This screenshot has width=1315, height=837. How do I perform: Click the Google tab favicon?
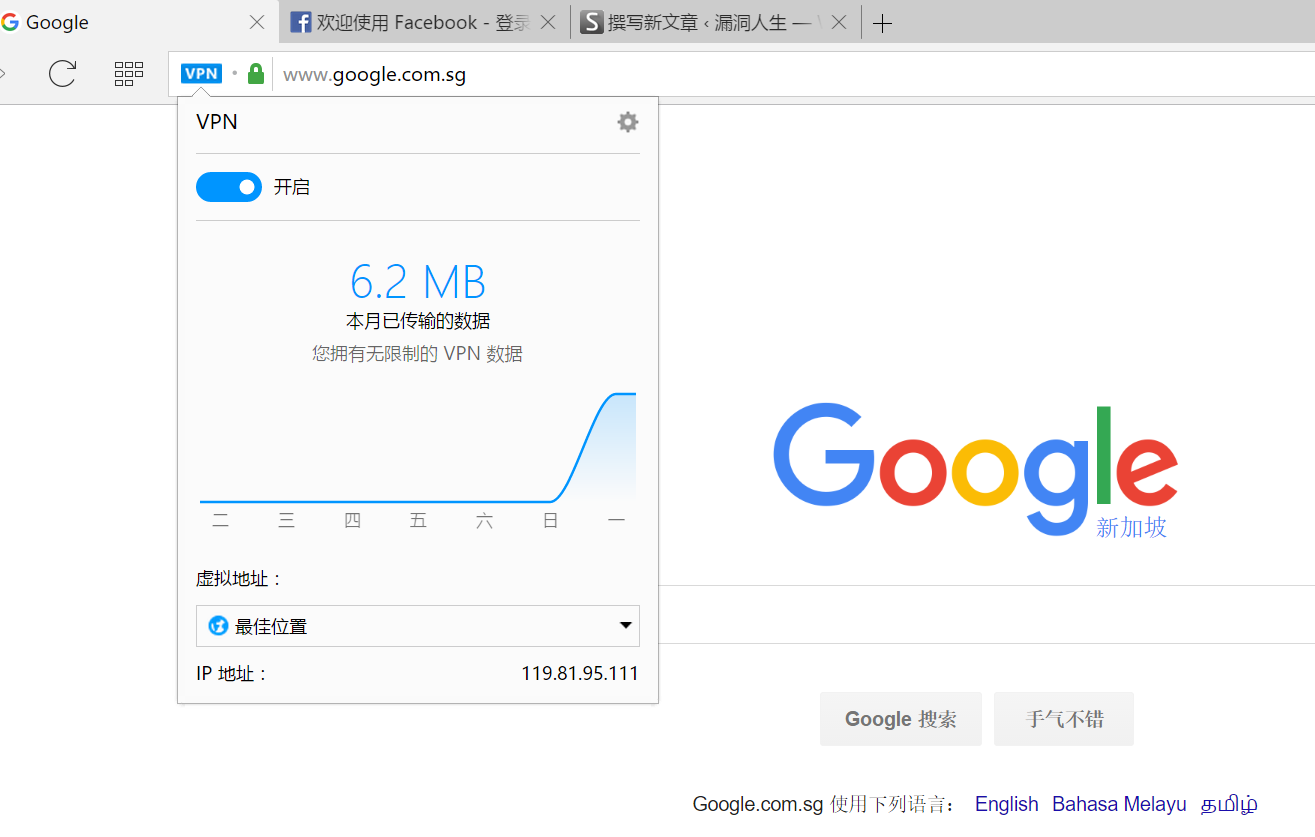click(10, 22)
